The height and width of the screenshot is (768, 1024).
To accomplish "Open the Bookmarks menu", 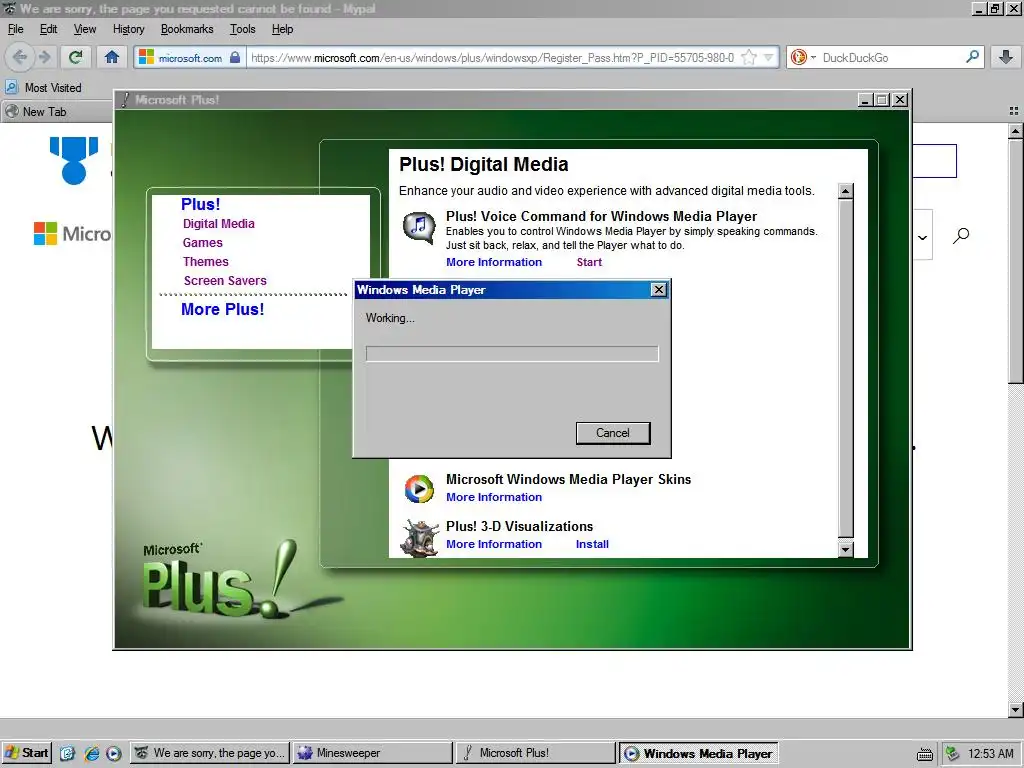I will (187, 29).
